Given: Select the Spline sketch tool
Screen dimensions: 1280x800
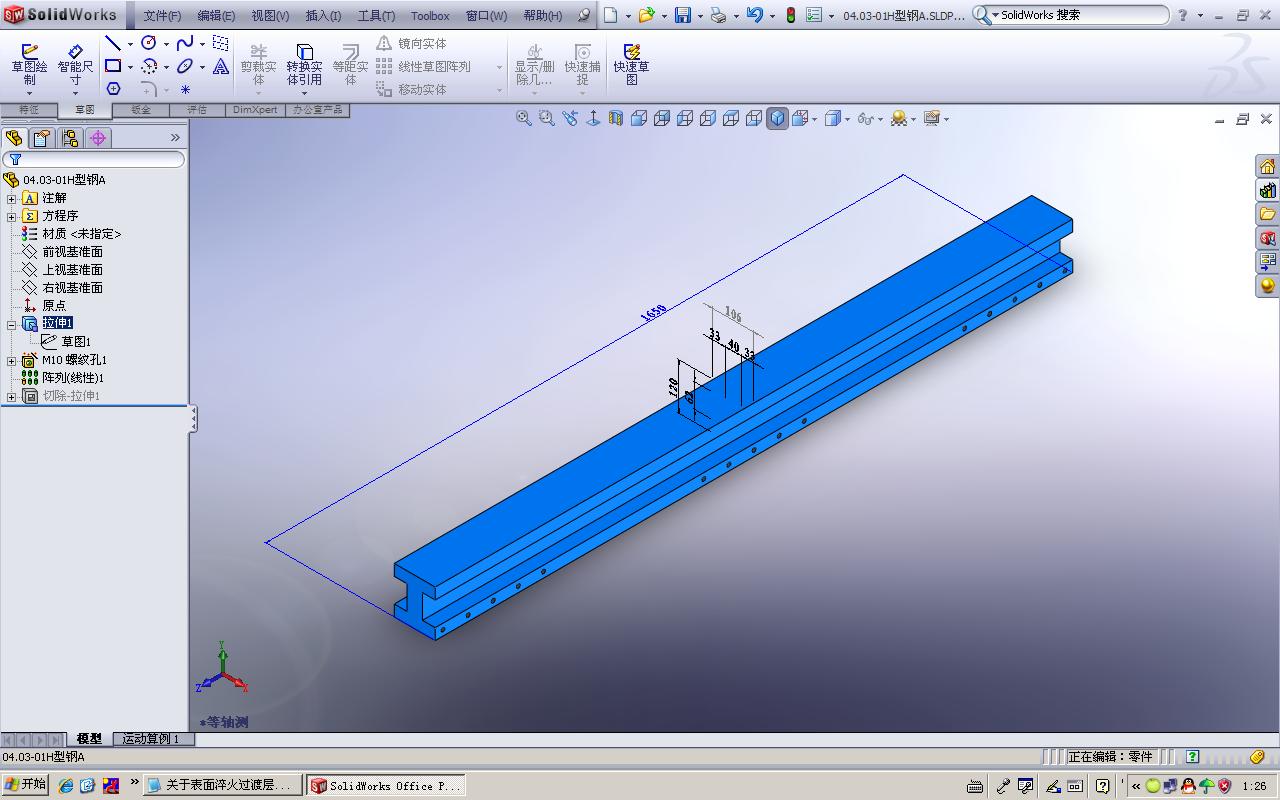Looking at the screenshot, I should pos(185,43).
